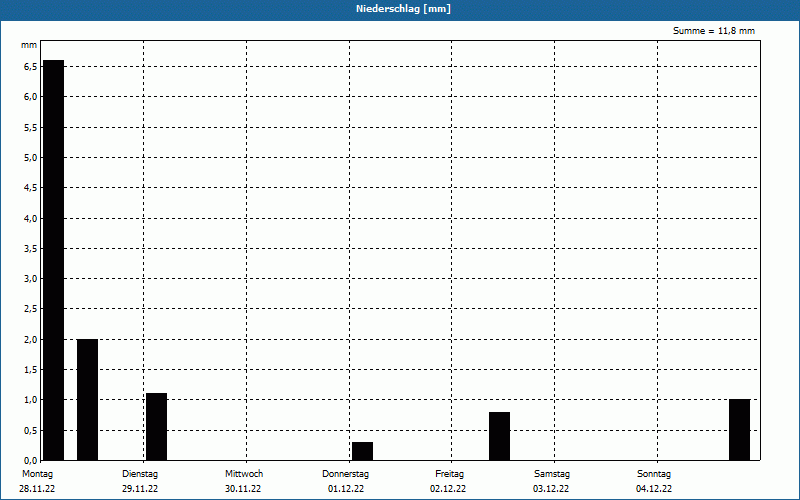Click the Donnerstag axis label
This screenshot has width=800, height=500.
click(345, 473)
